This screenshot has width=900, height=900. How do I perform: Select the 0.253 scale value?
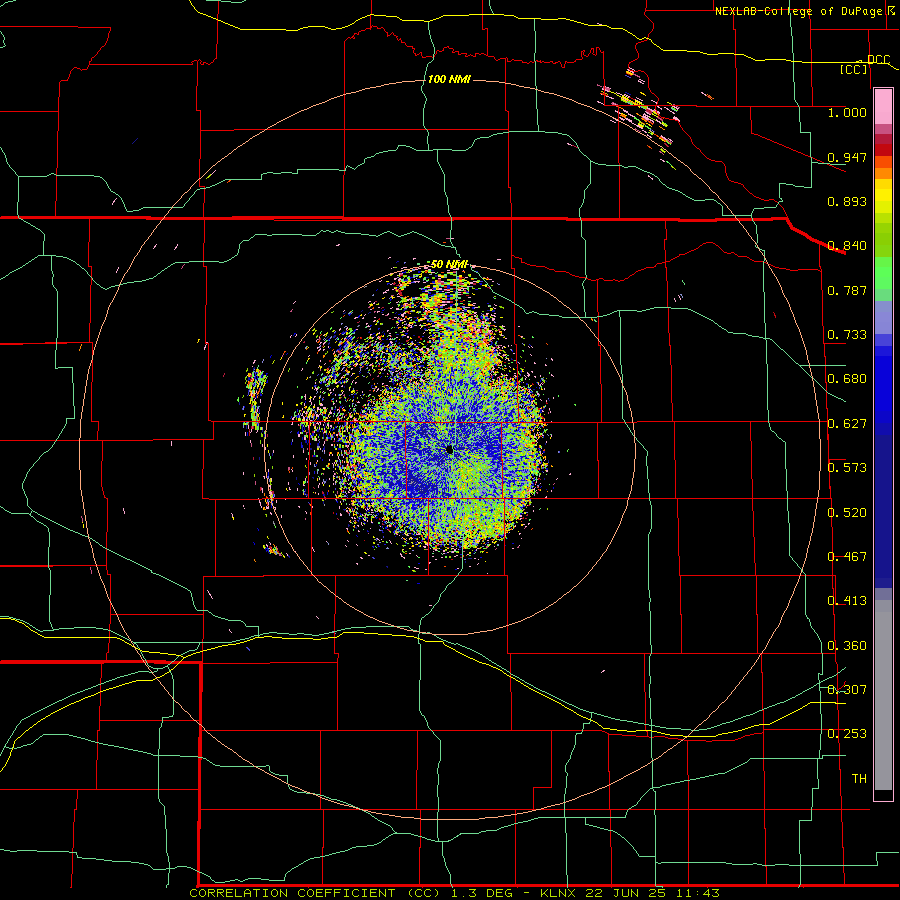coord(847,734)
